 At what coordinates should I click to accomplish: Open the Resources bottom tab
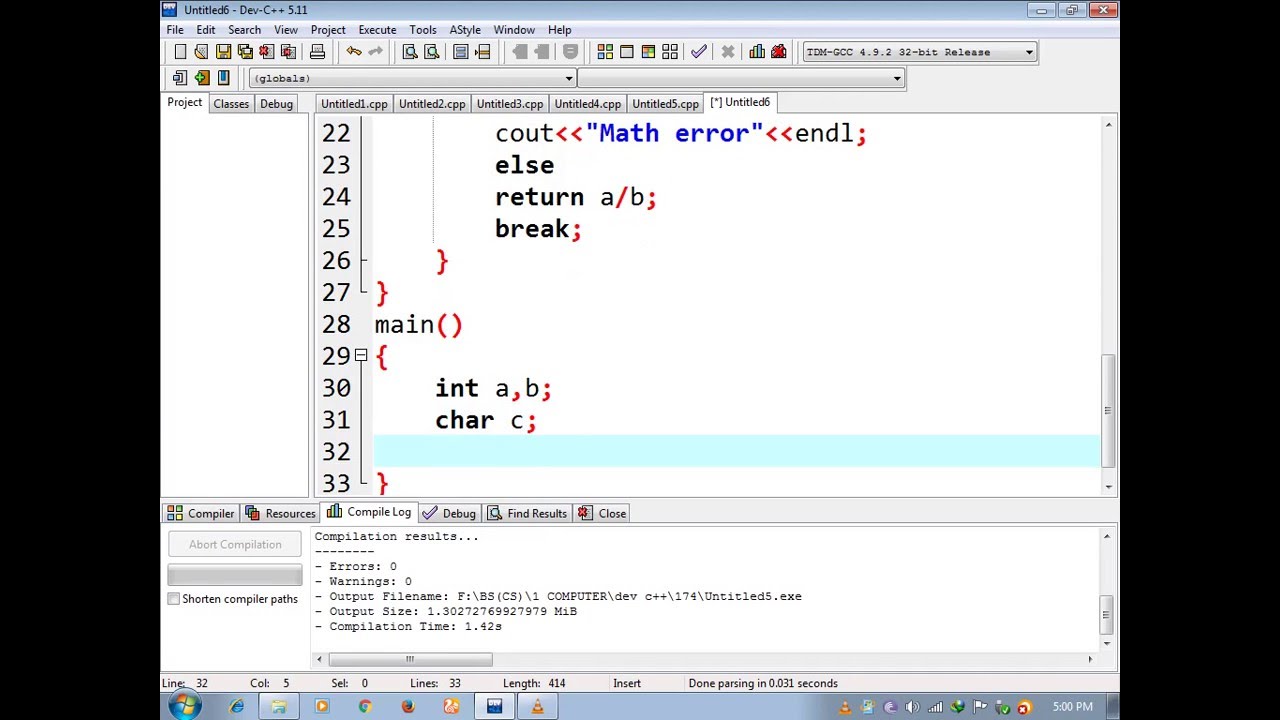click(x=281, y=514)
